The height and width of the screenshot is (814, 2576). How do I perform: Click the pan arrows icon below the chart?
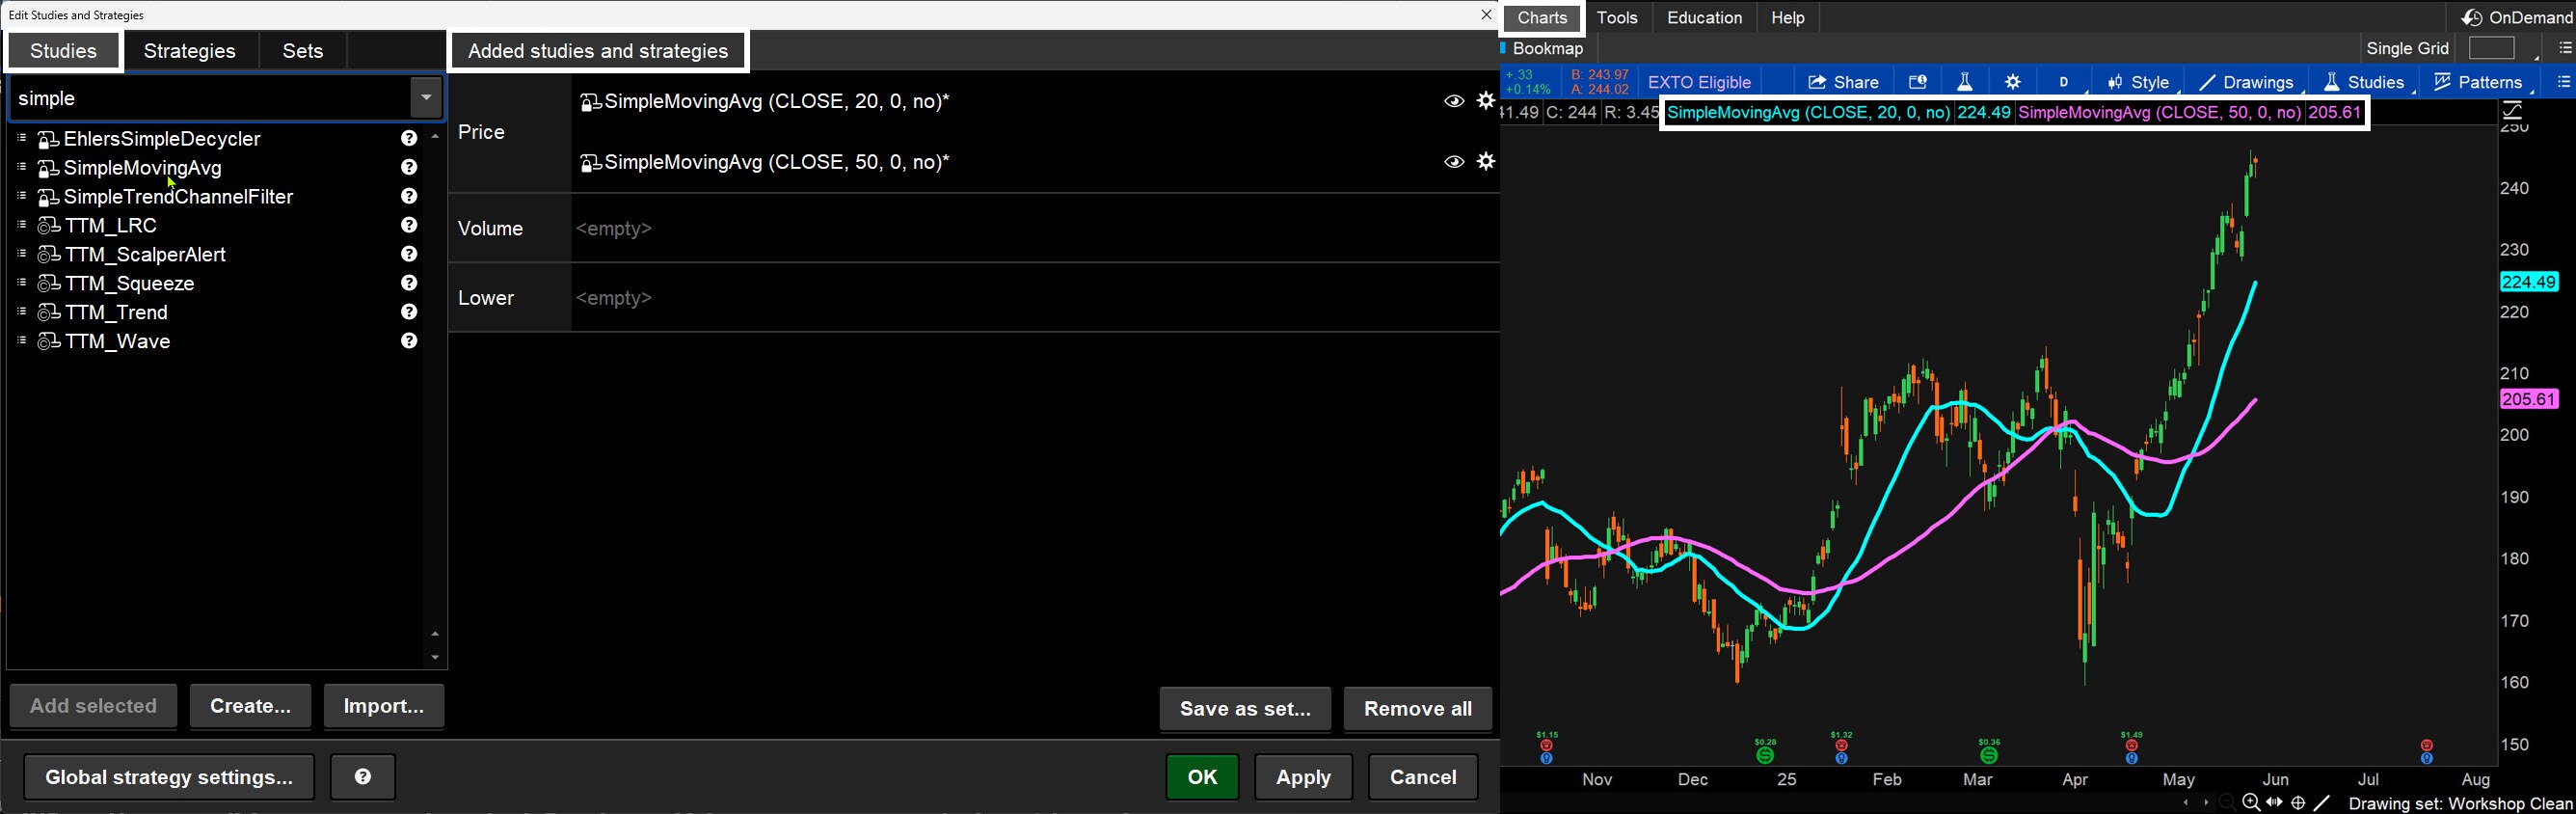(x=2275, y=803)
